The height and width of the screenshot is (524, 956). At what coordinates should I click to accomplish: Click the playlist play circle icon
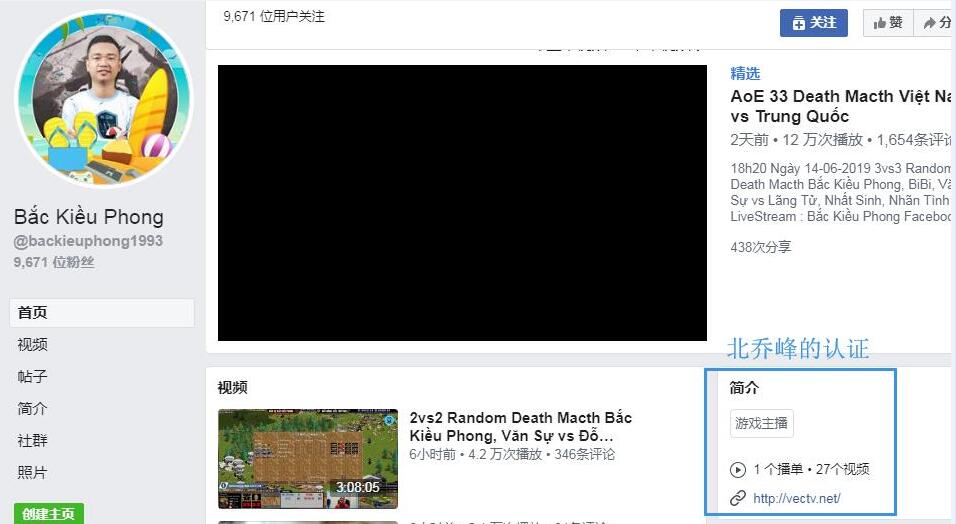(x=738, y=469)
